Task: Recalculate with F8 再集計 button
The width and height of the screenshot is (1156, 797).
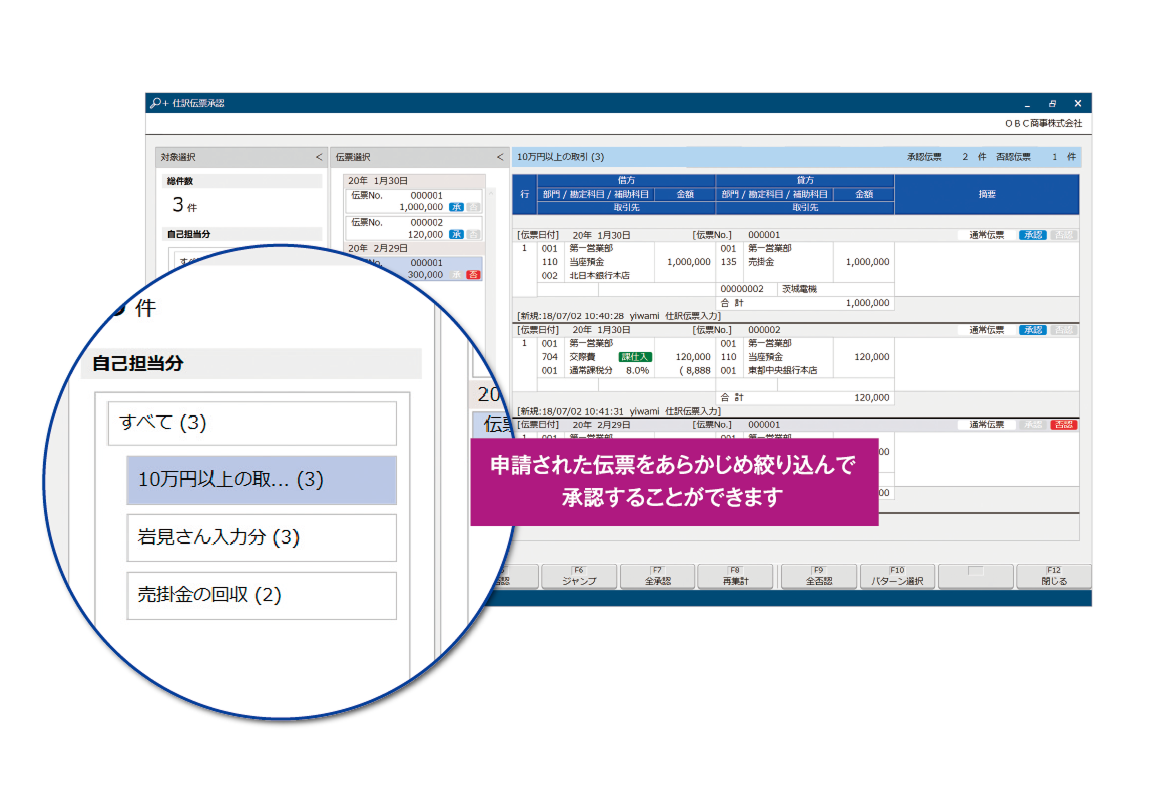Action: pyautogui.click(x=736, y=577)
